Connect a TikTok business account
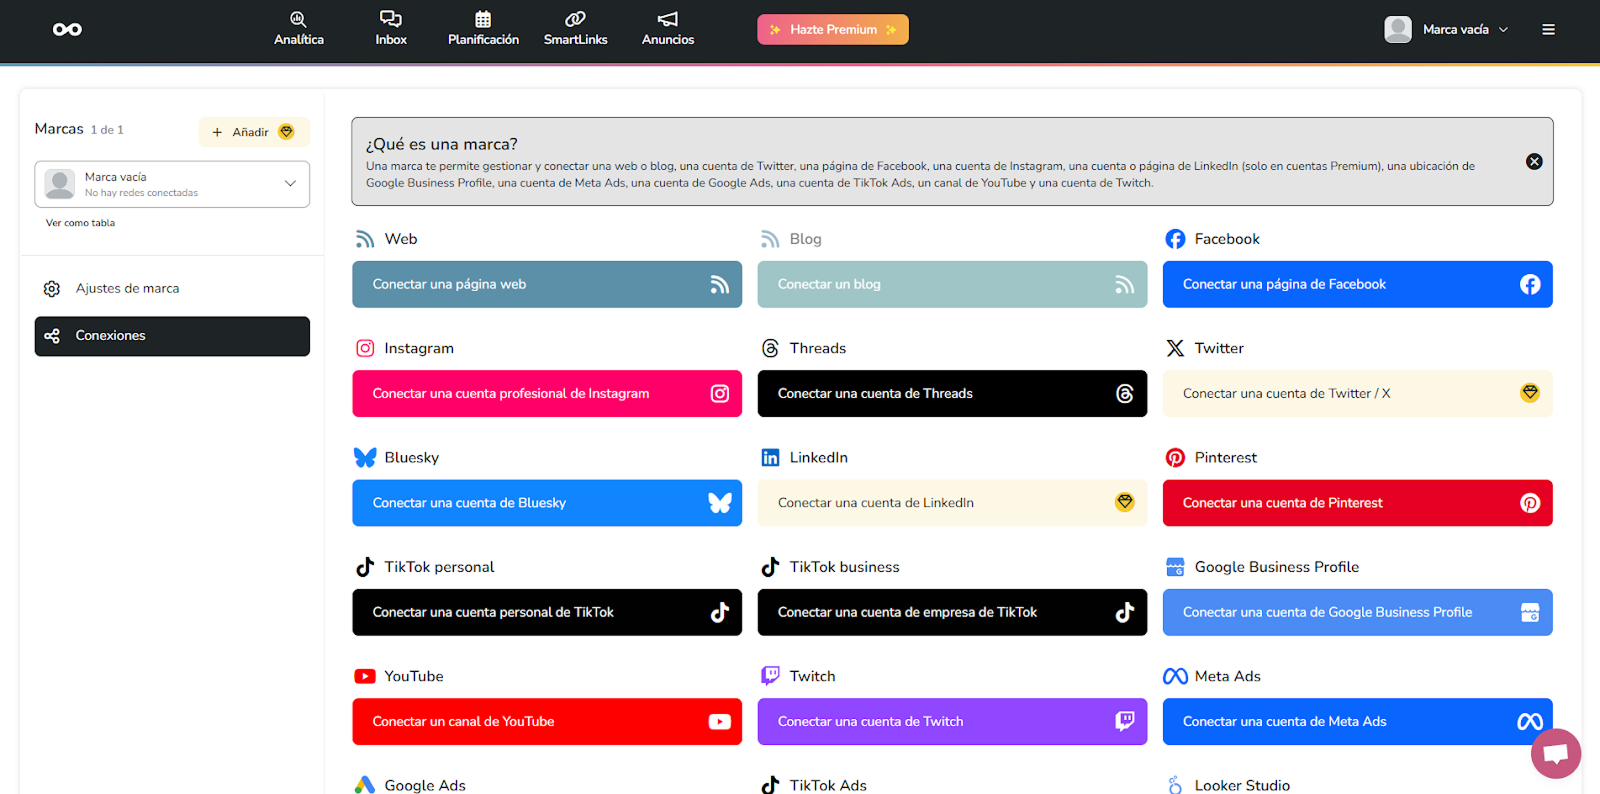The height and width of the screenshot is (794, 1600). pyautogui.click(x=952, y=612)
